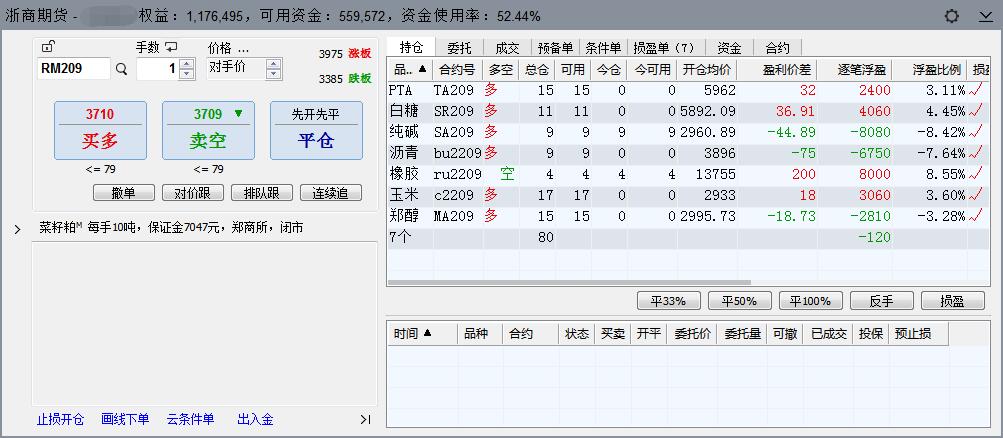Click the RM209 contract code input field
The width and height of the screenshot is (1003, 438).
point(72,69)
